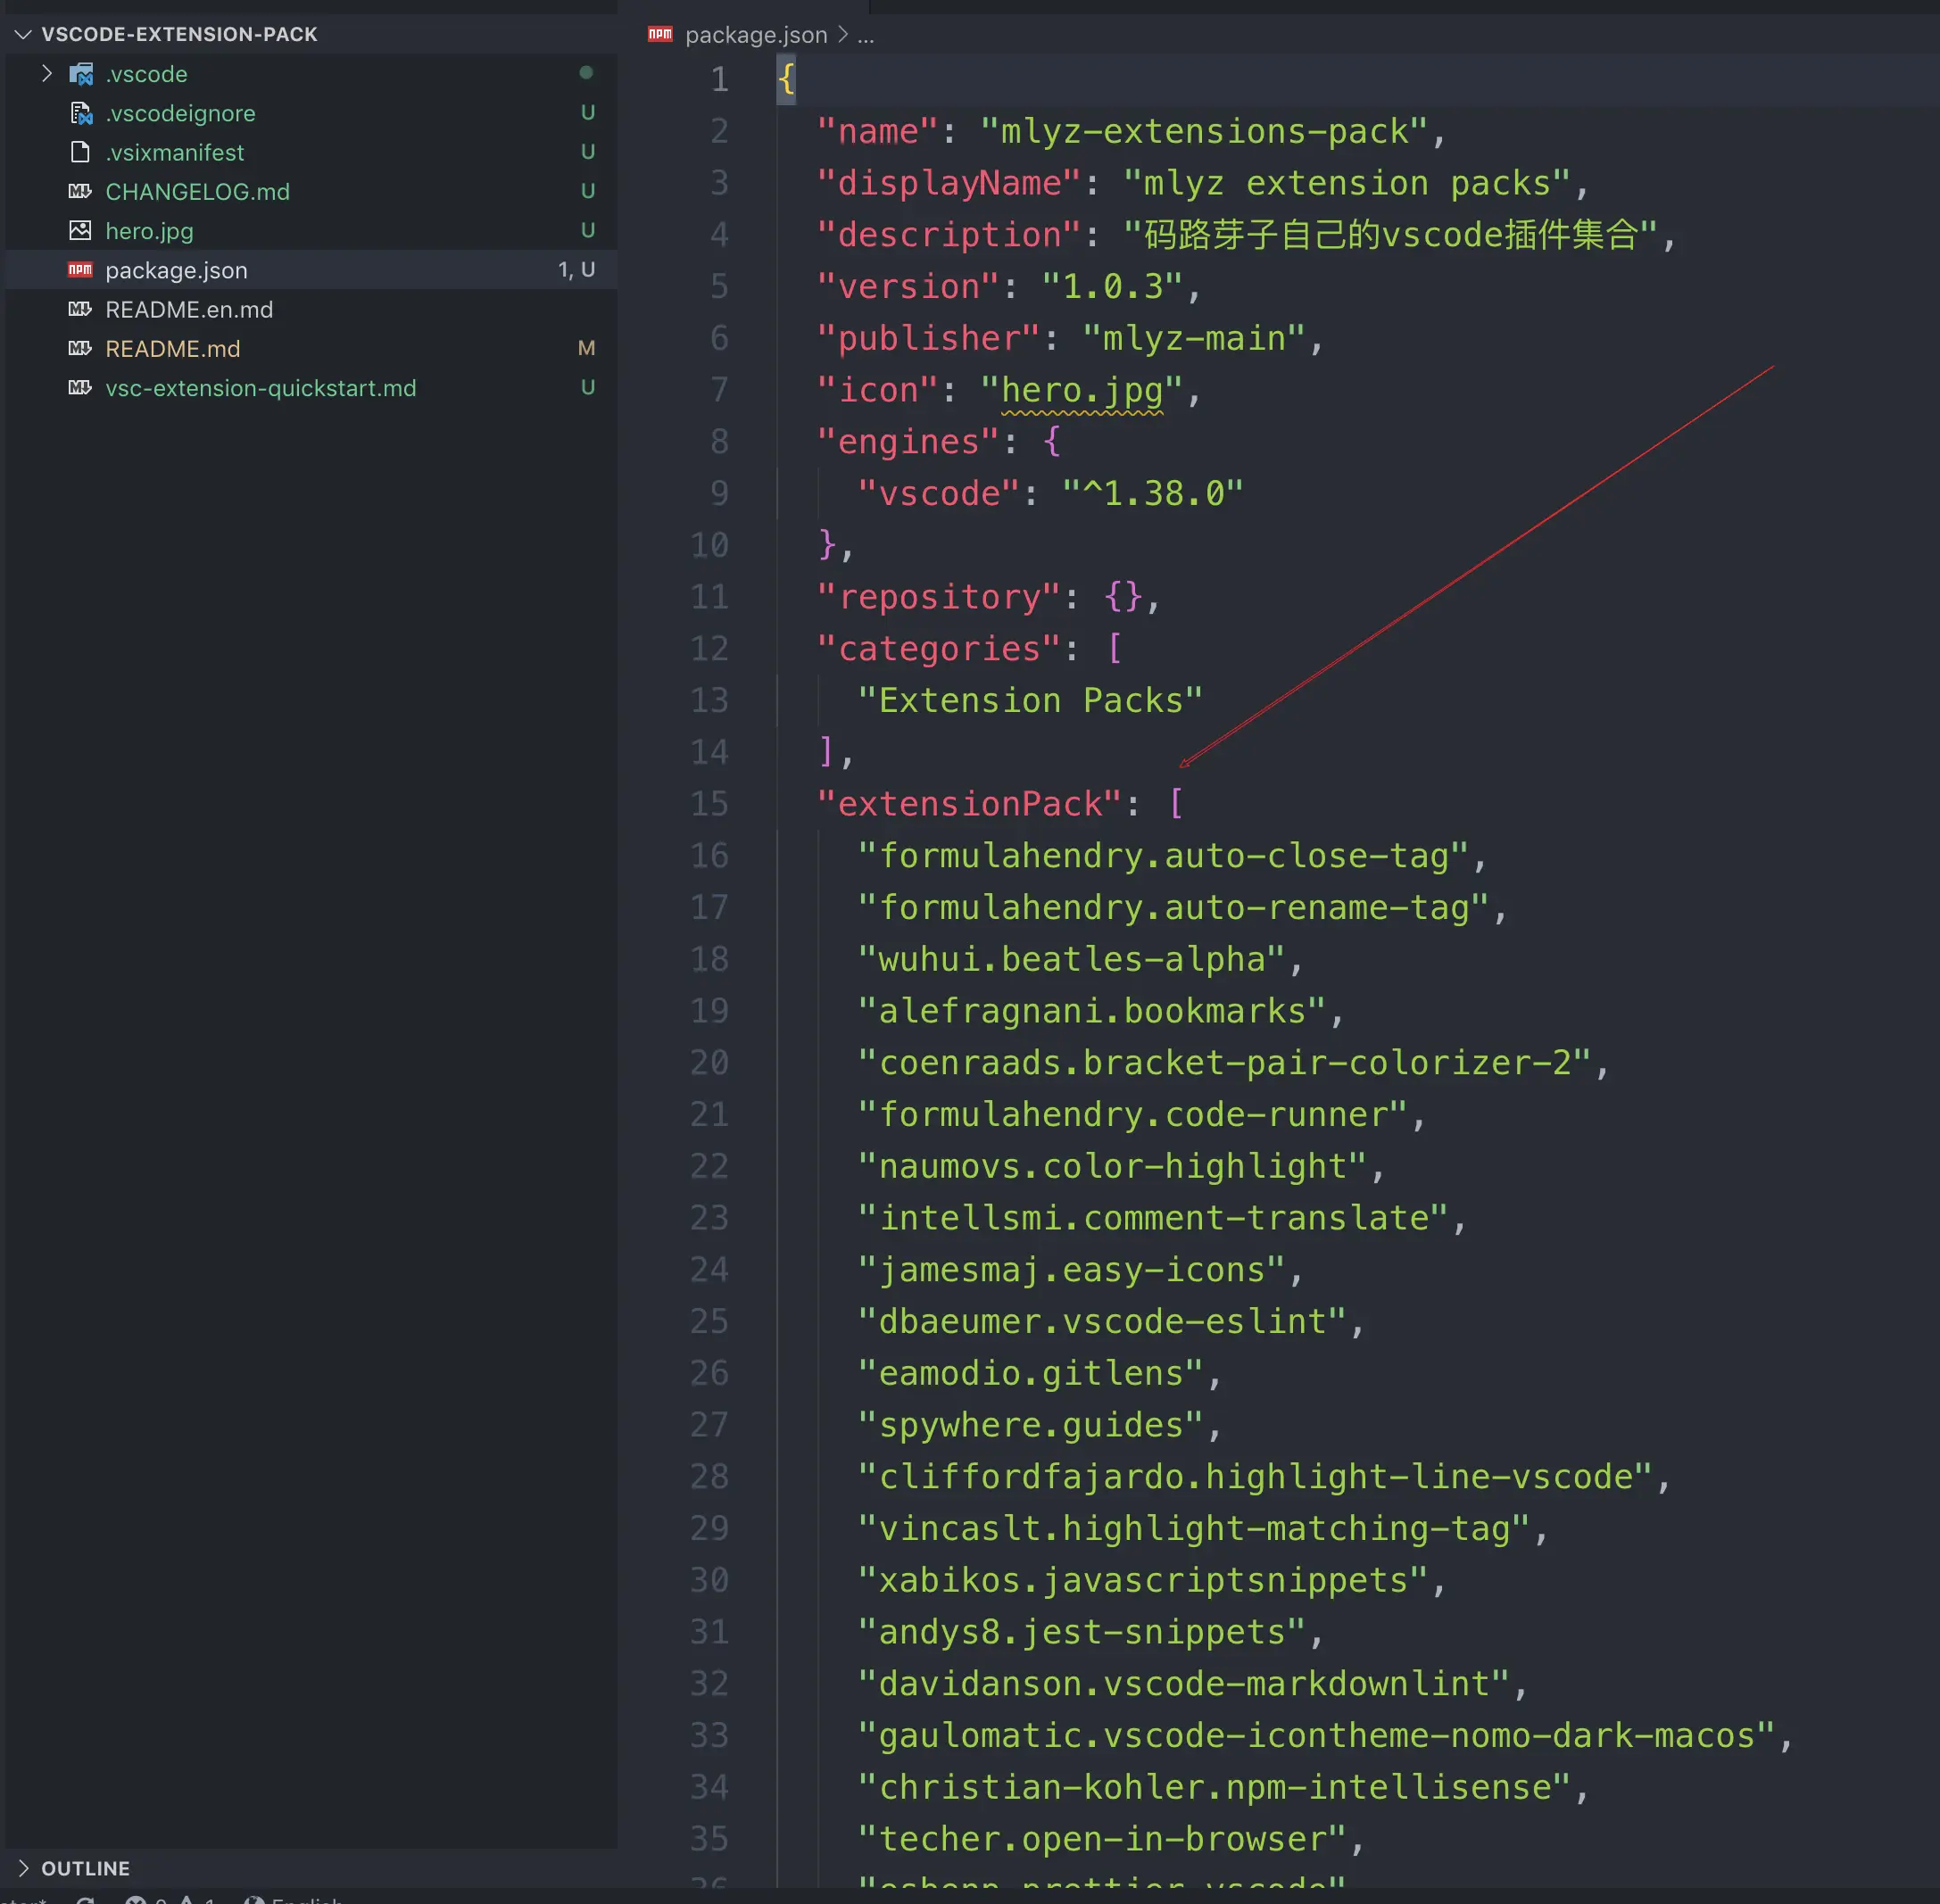This screenshot has width=1940, height=1904.
Task: Select vsc-extension-quickstart.md in file tree
Action: point(260,388)
